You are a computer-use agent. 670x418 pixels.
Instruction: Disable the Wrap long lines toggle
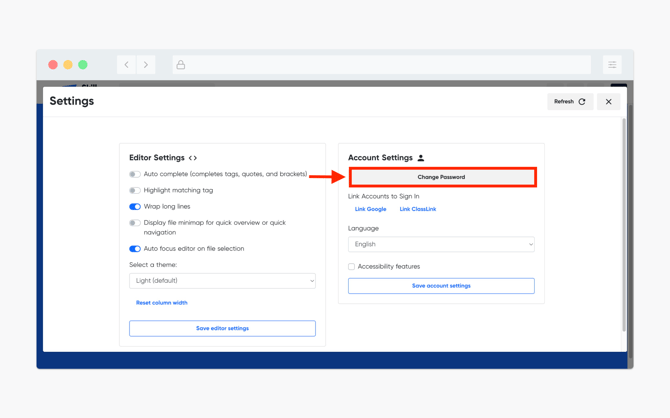click(x=135, y=207)
